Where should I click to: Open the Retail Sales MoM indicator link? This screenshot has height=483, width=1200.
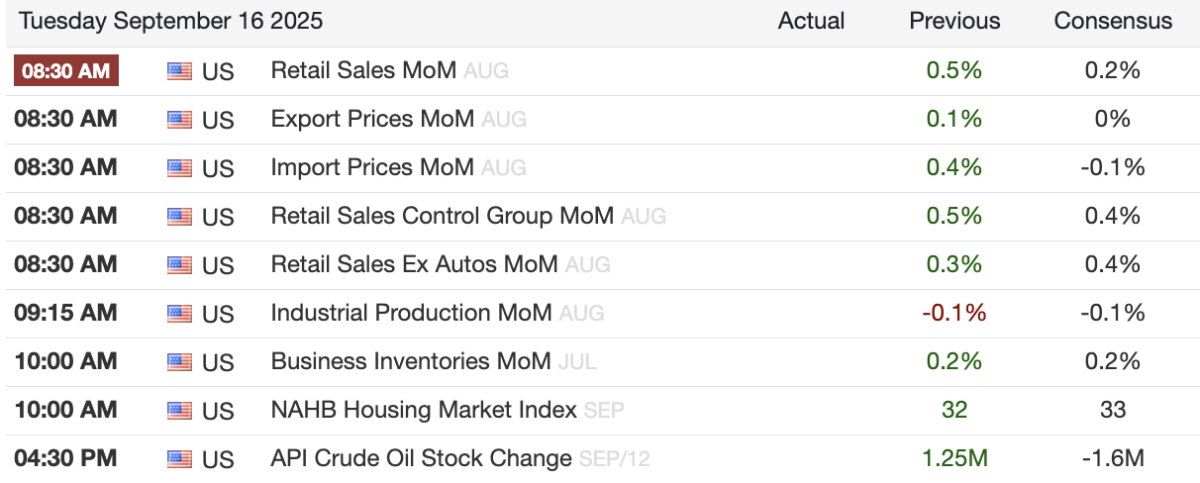coord(363,71)
